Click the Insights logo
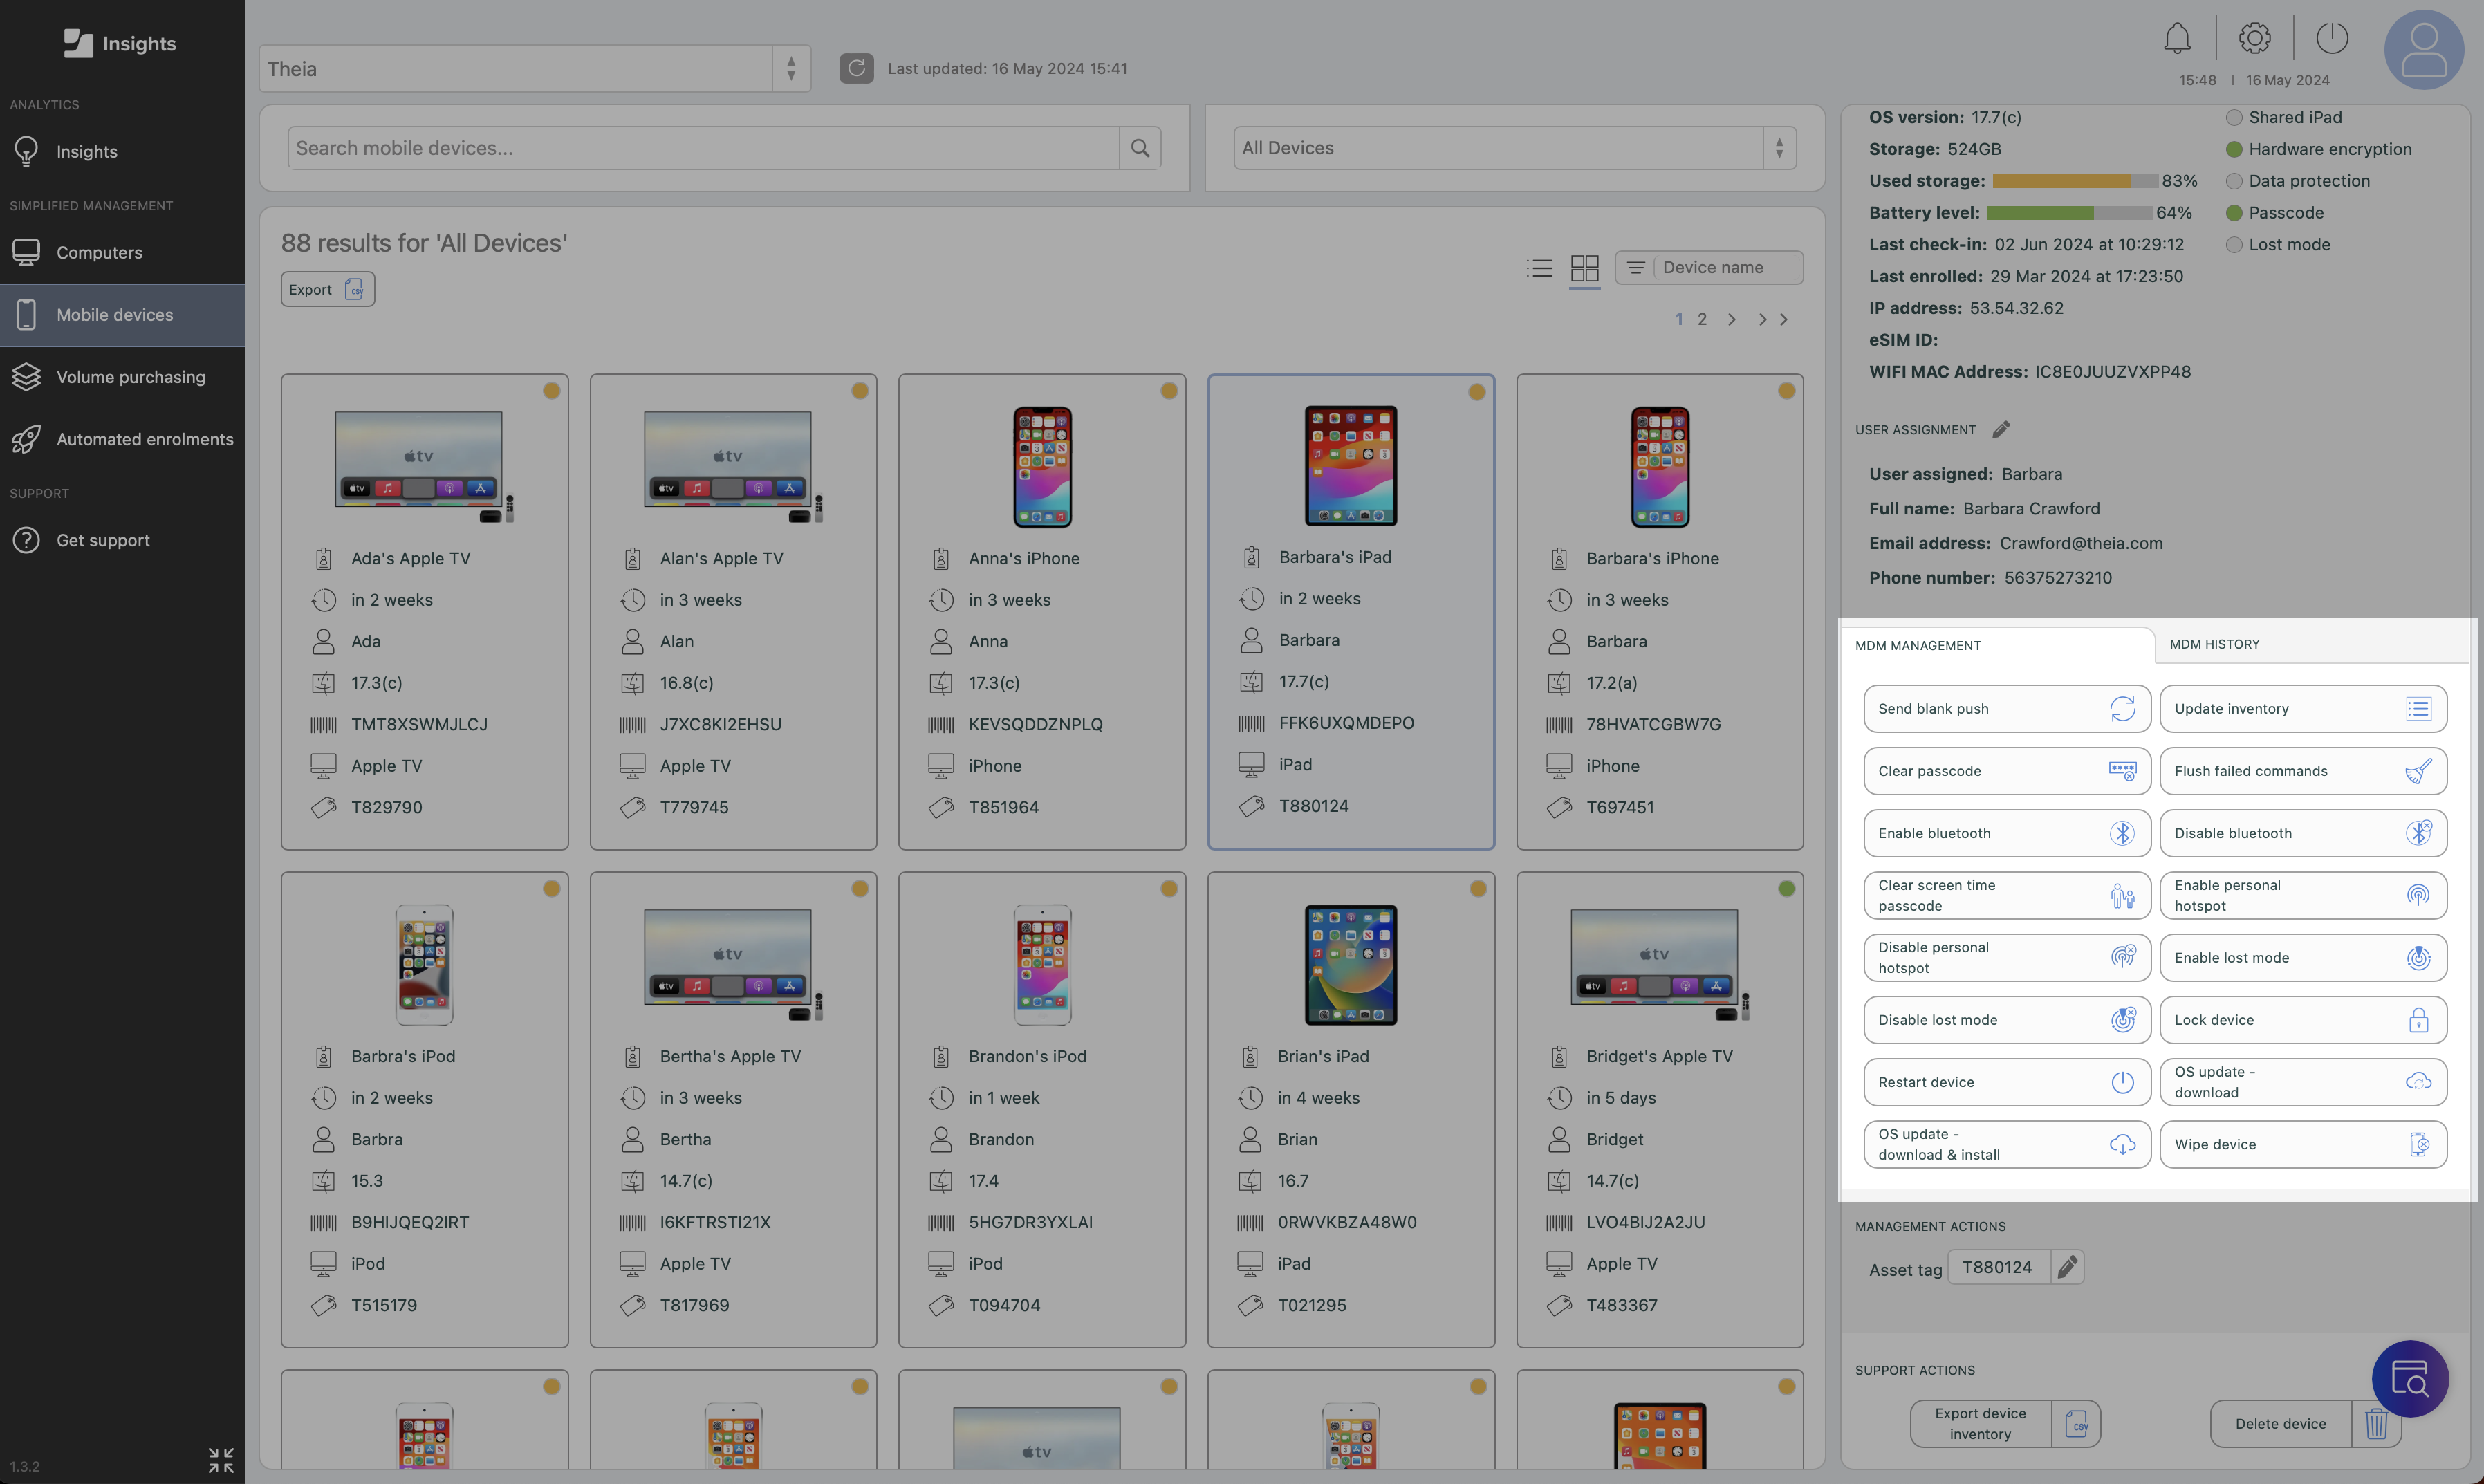Screen dimensions: 2484x1484 coord(120,43)
